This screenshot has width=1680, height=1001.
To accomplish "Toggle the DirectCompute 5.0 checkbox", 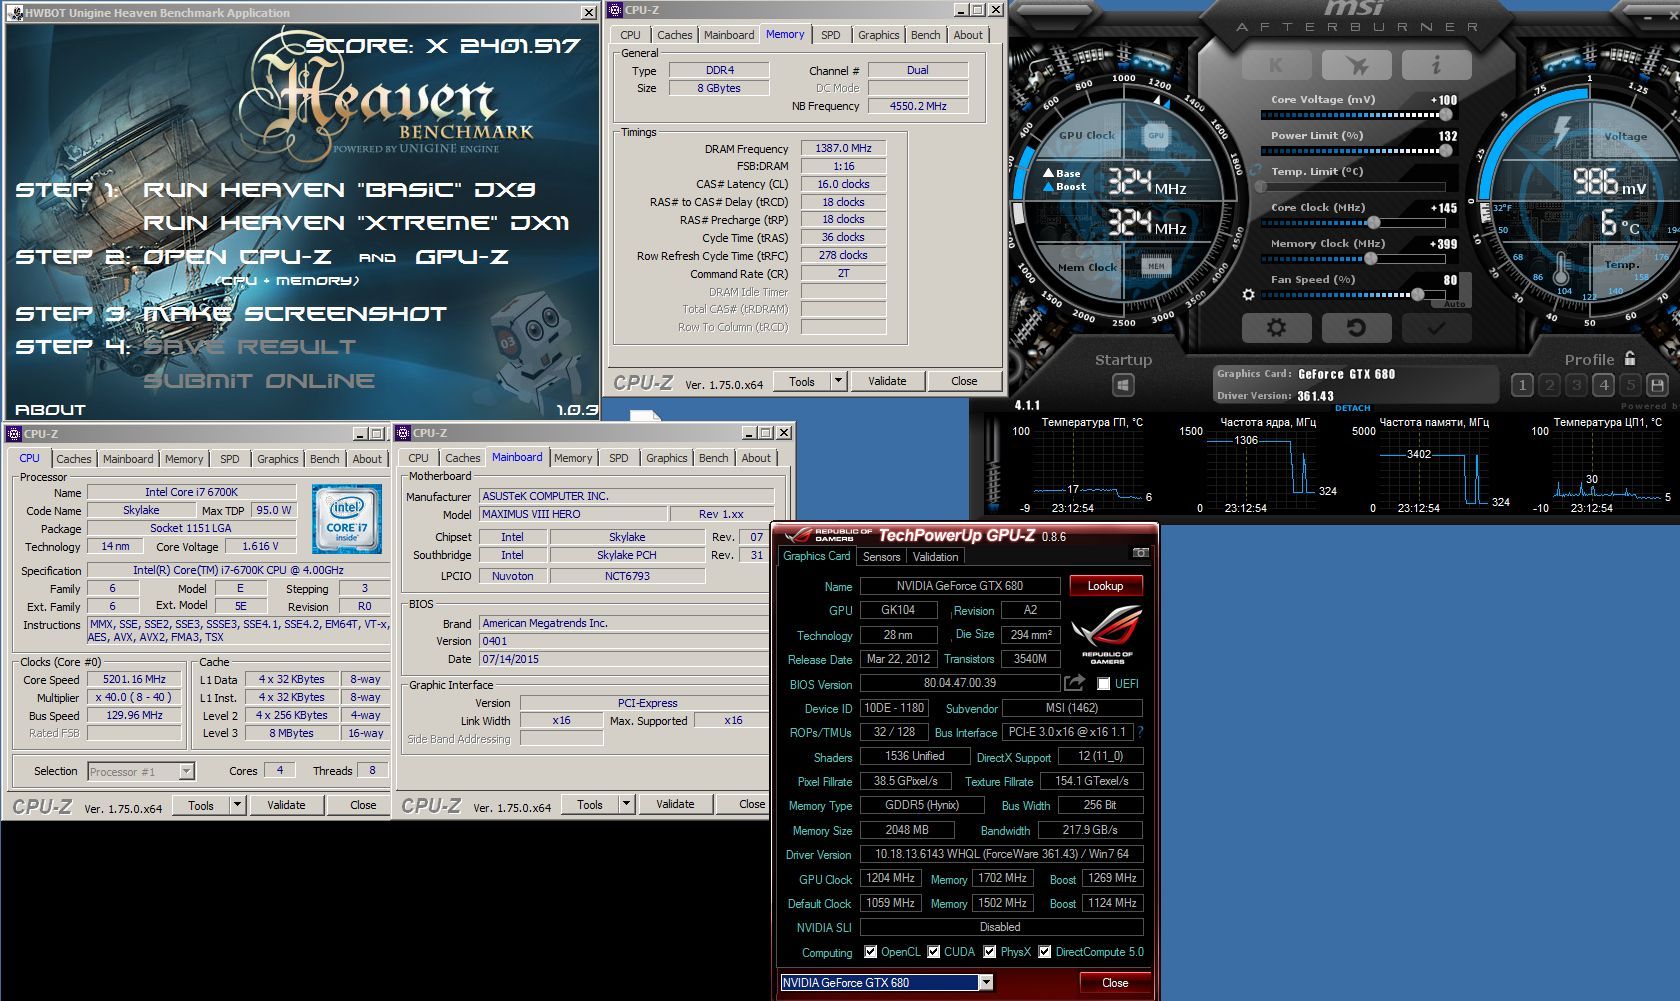I will click(x=1044, y=952).
